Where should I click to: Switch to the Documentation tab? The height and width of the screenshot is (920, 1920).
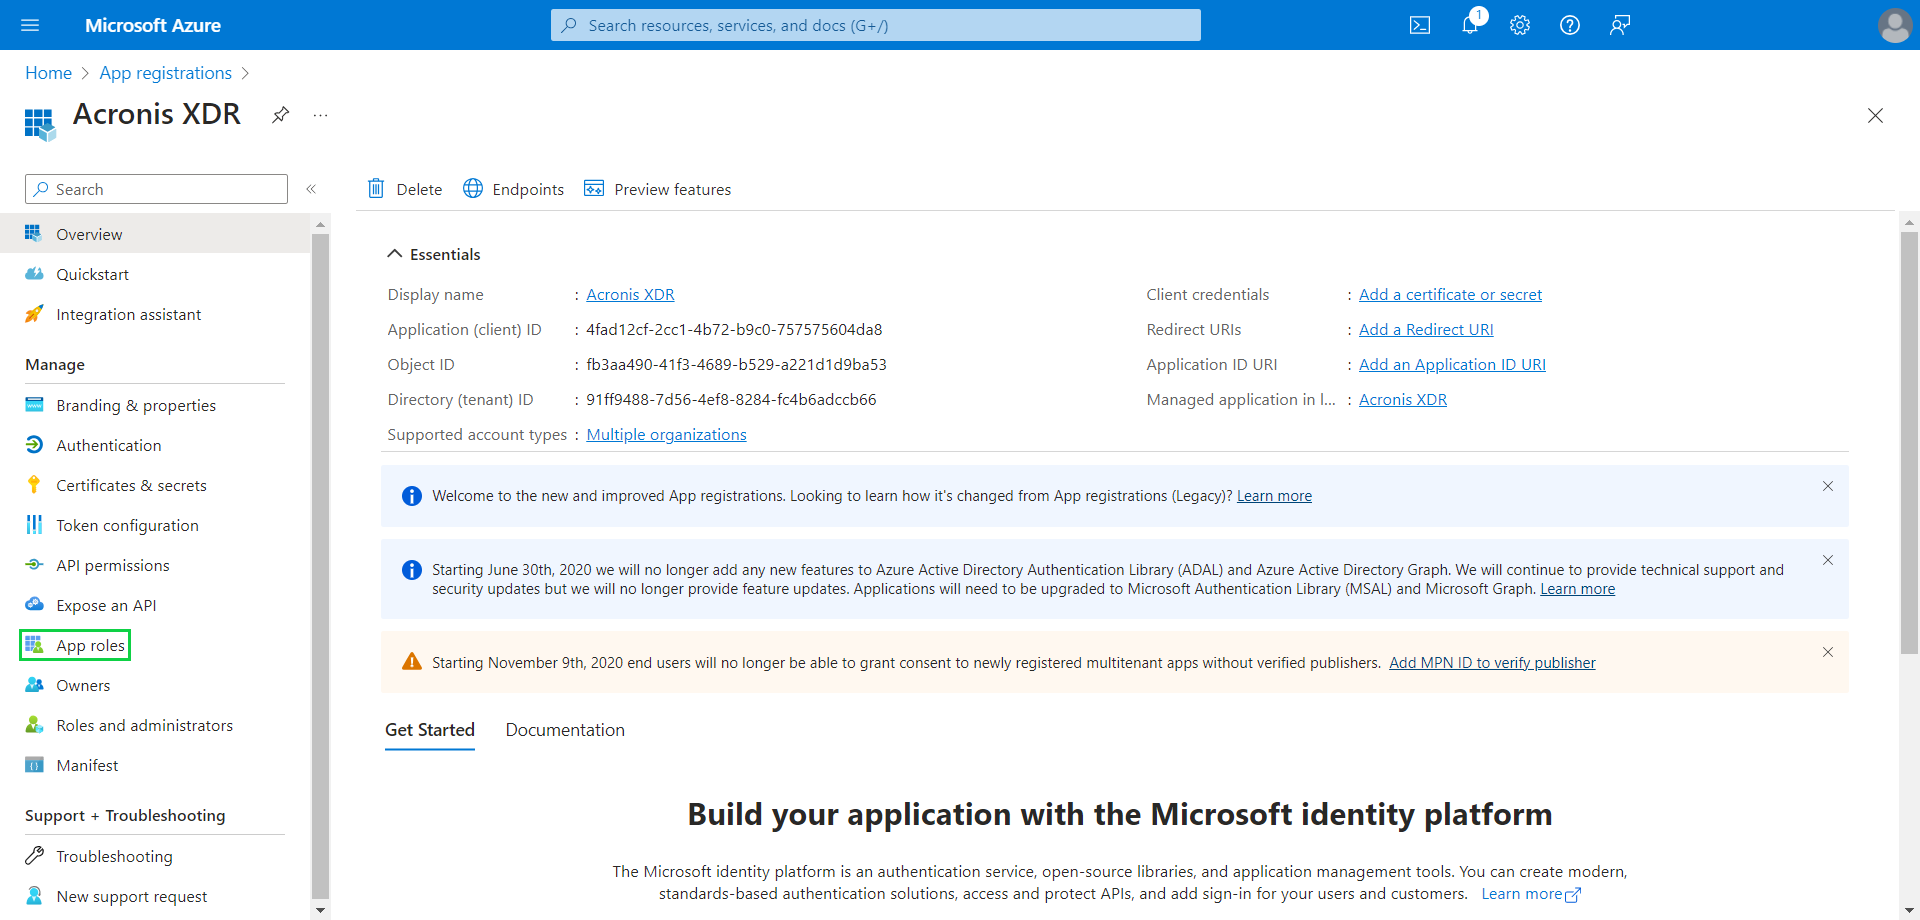[565, 730]
